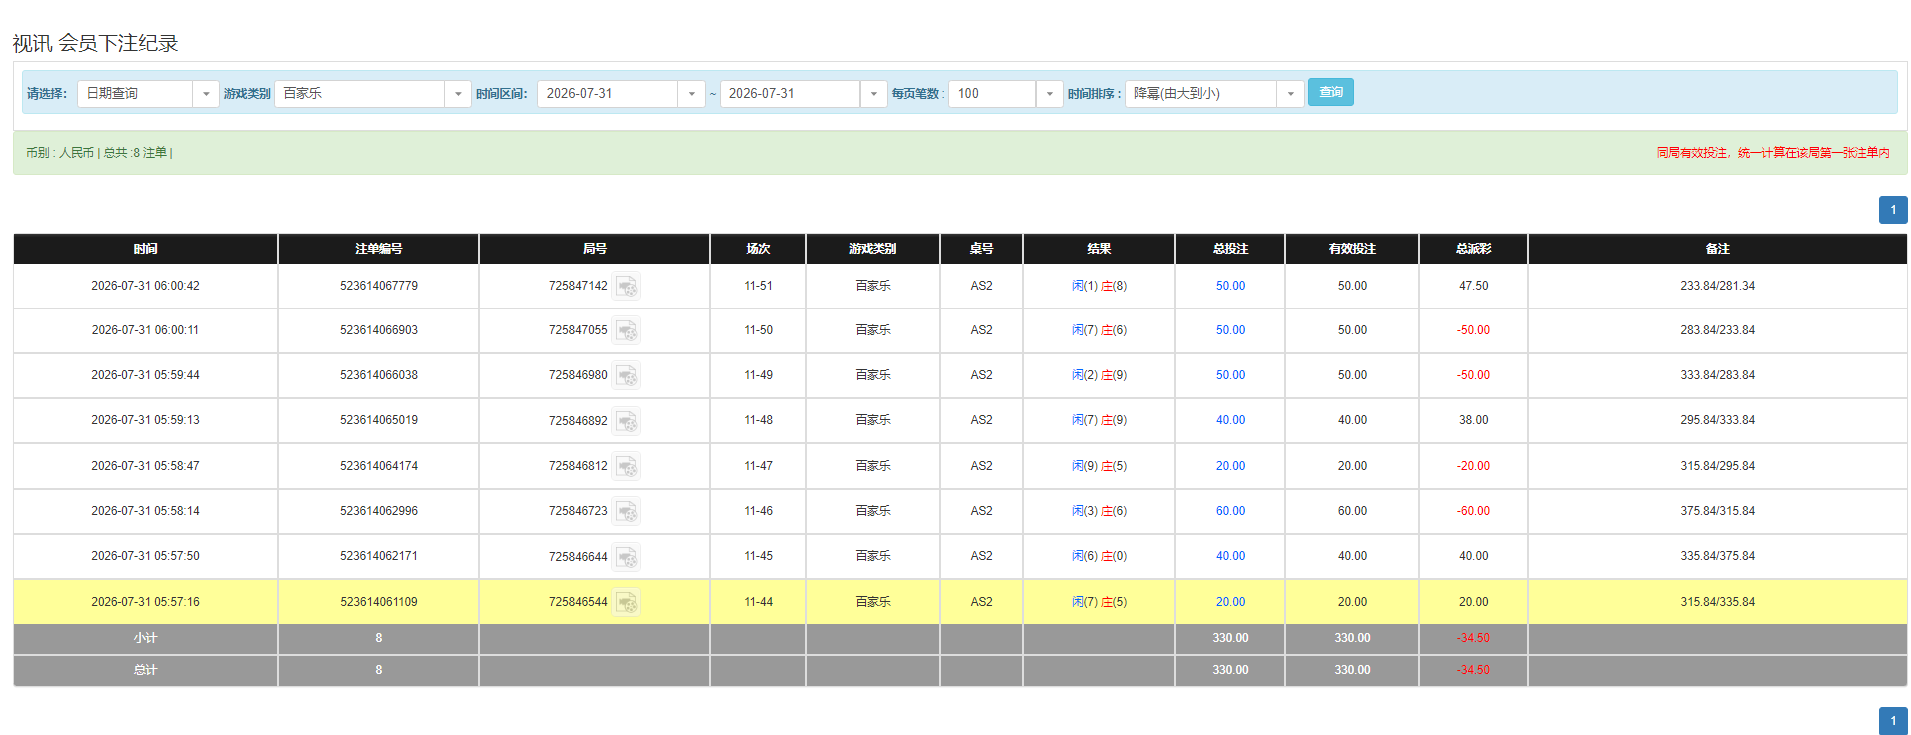Click payout -60.00 cell

(x=1473, y=511)
